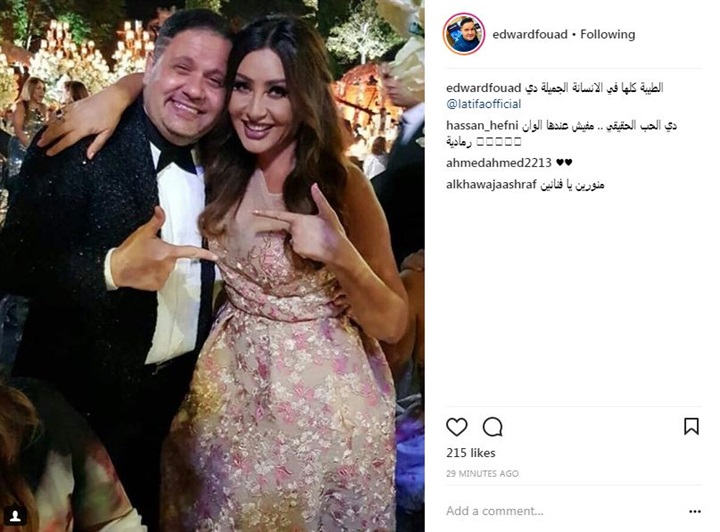This screenshot has width=720, height=532.
Task: Save the post with the bookmark icon
Action: [x=692, y=426]
